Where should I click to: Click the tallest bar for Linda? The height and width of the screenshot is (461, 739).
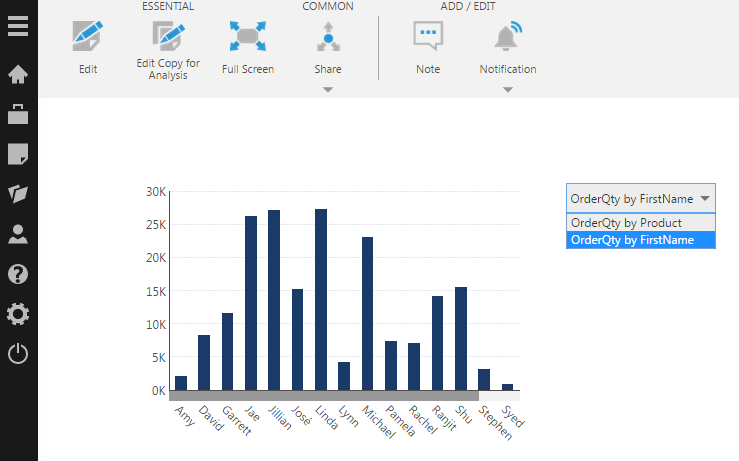point(321,300)
